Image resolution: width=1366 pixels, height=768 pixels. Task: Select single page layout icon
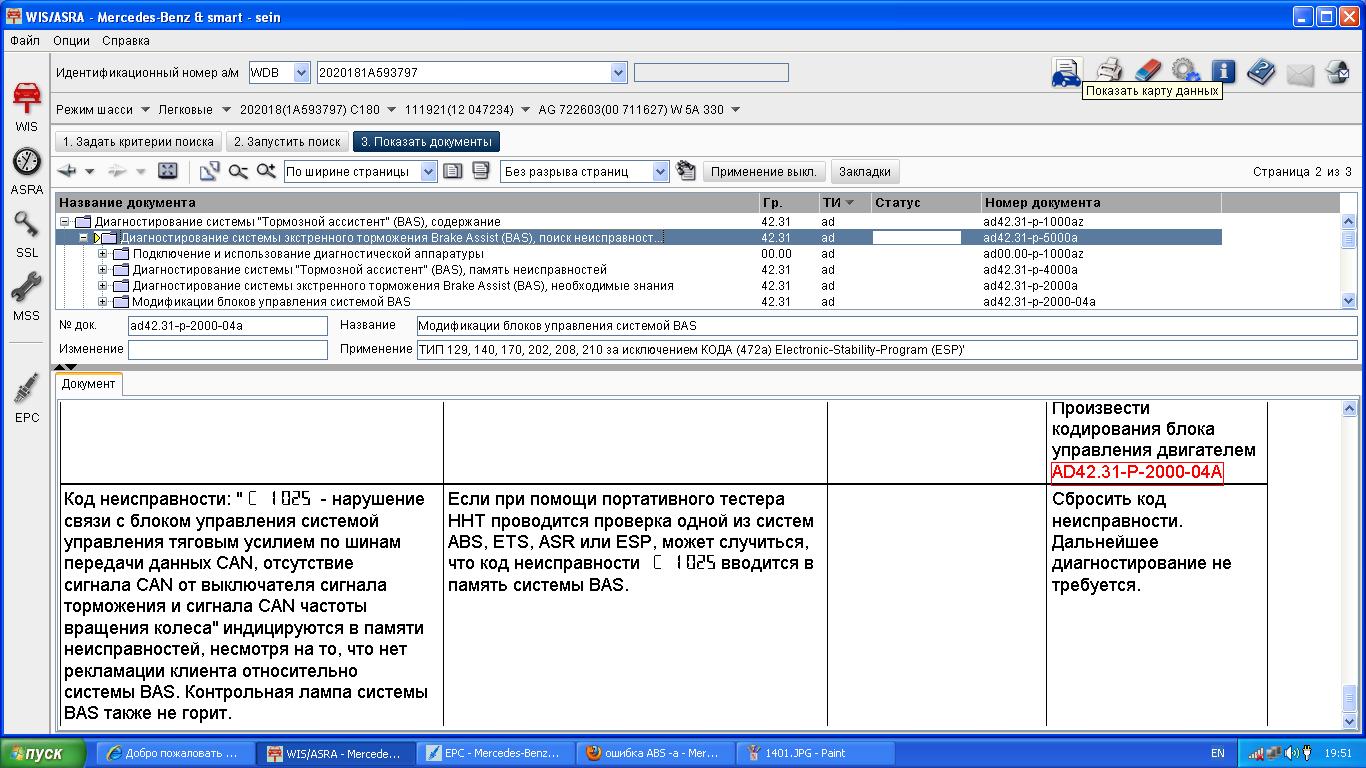453,171
